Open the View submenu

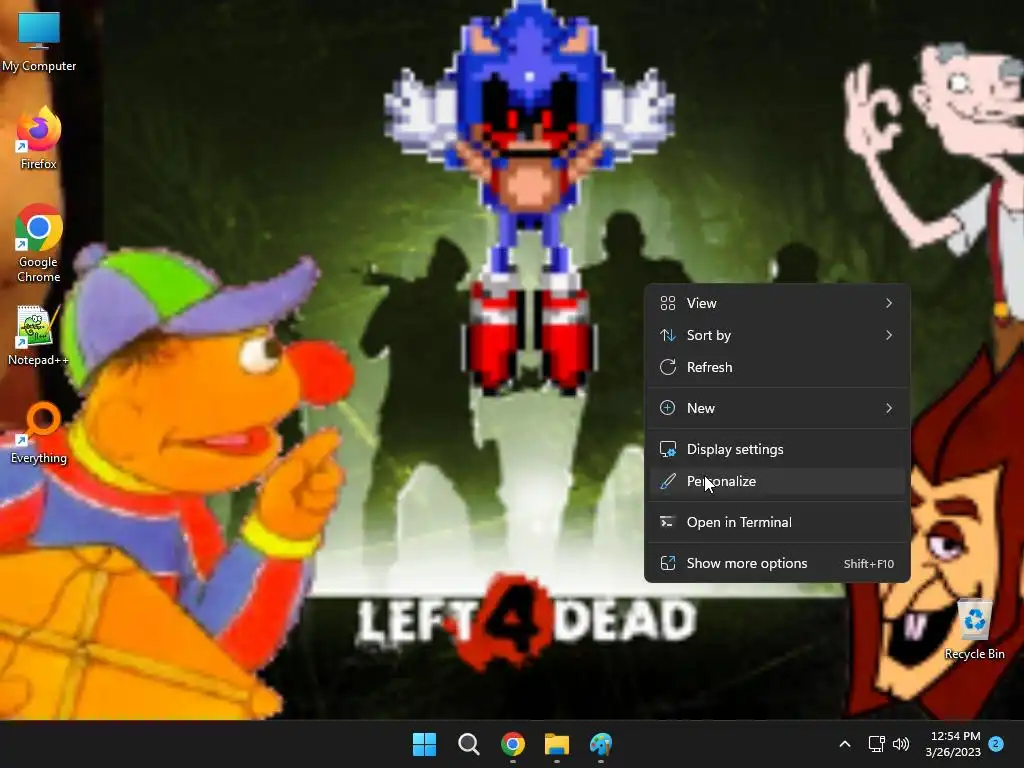pos(777,303)
